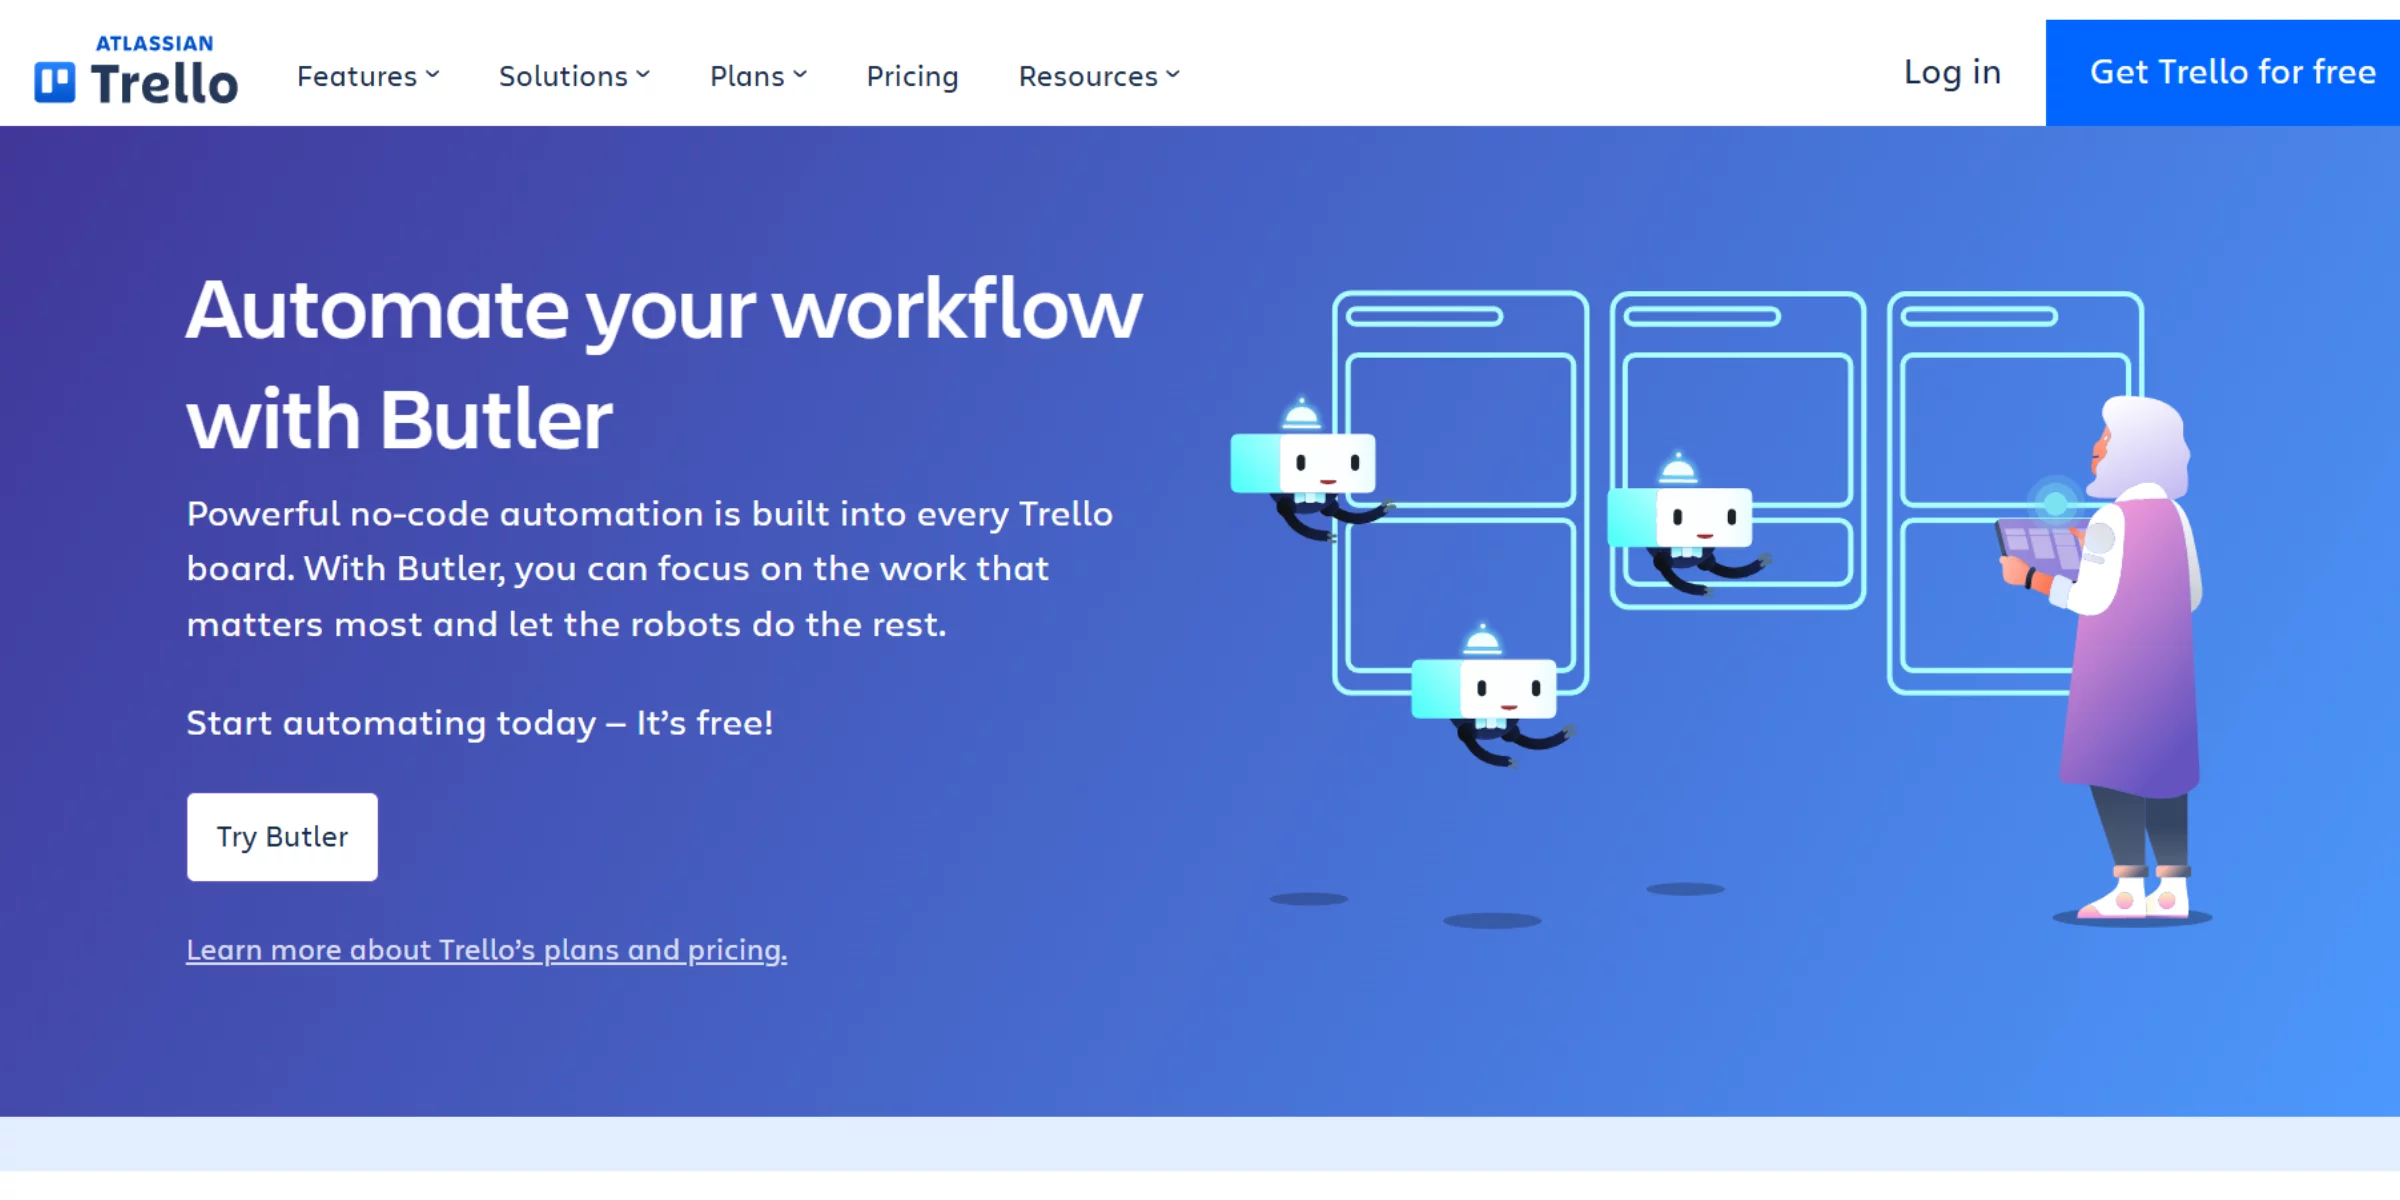Click the Log in link
The width and height of the screenshot is (2400, 1200).
1951,73
